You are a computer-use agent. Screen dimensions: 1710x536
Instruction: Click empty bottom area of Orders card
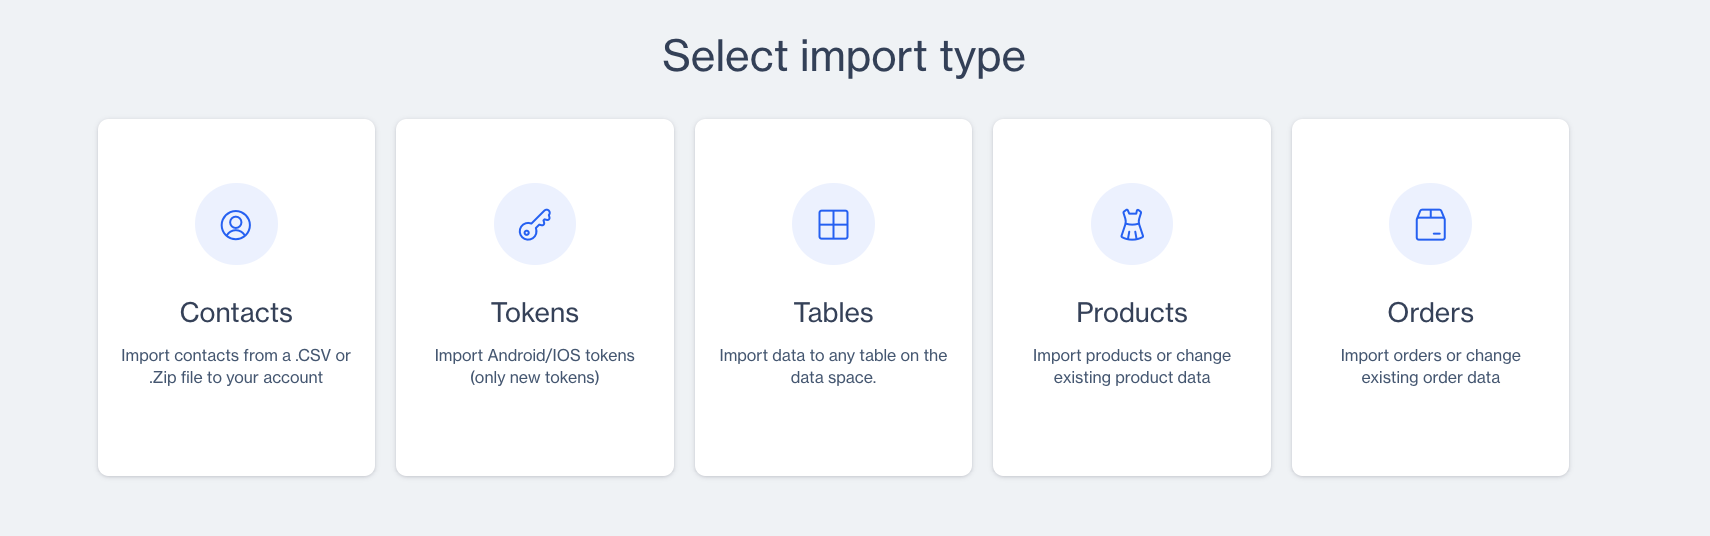(x=1430, y=435)
